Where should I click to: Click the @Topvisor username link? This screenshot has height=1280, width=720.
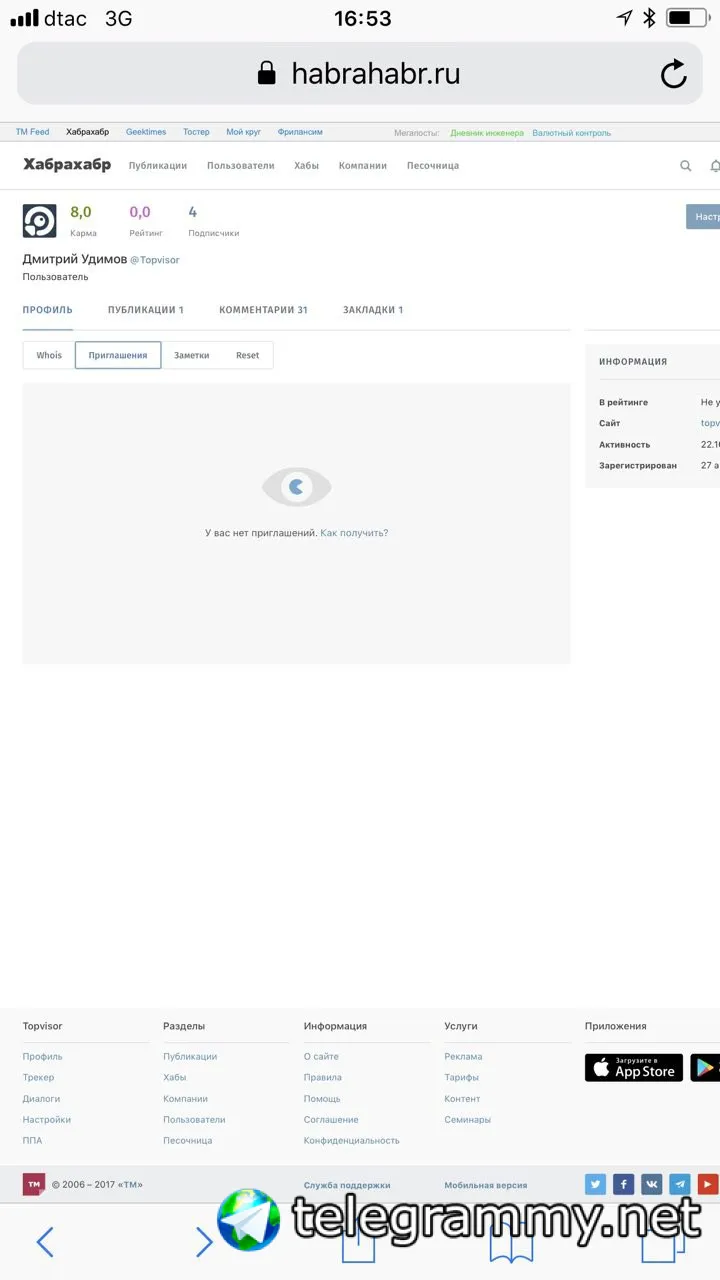155,260
